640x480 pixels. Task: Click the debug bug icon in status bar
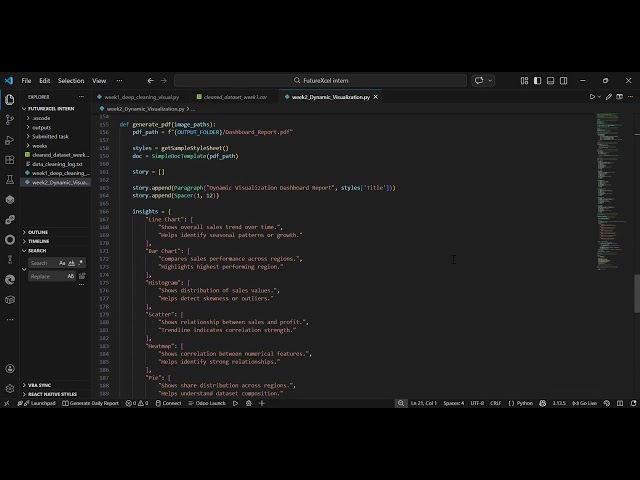[x=249, y=403]
